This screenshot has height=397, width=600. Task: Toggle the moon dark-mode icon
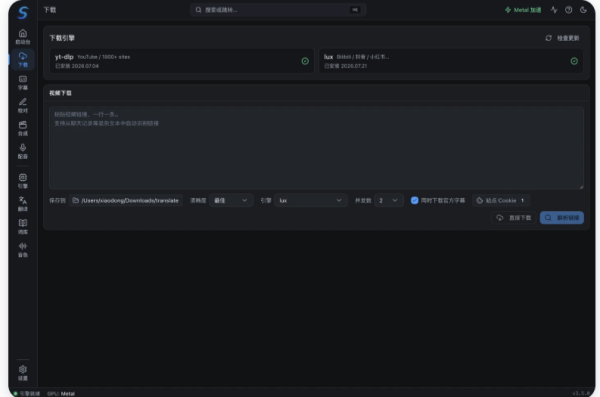[583, 10]
